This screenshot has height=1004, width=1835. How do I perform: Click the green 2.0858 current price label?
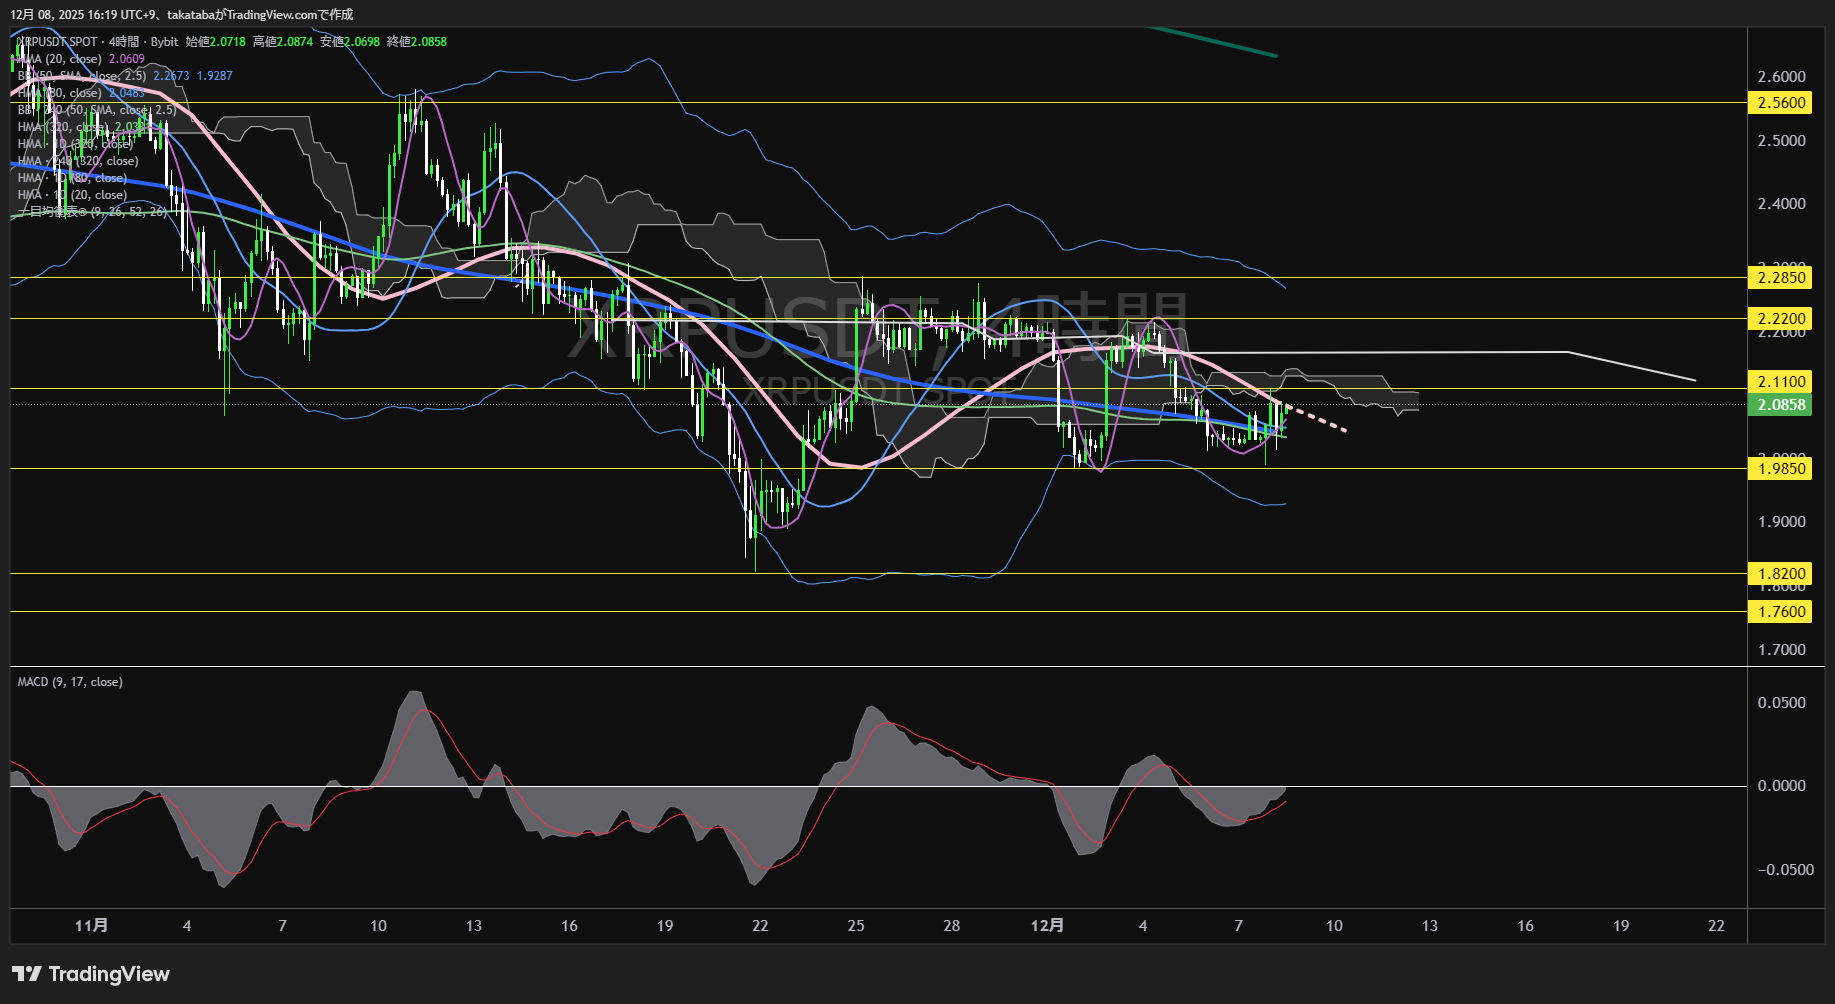tap(1780, 405)
